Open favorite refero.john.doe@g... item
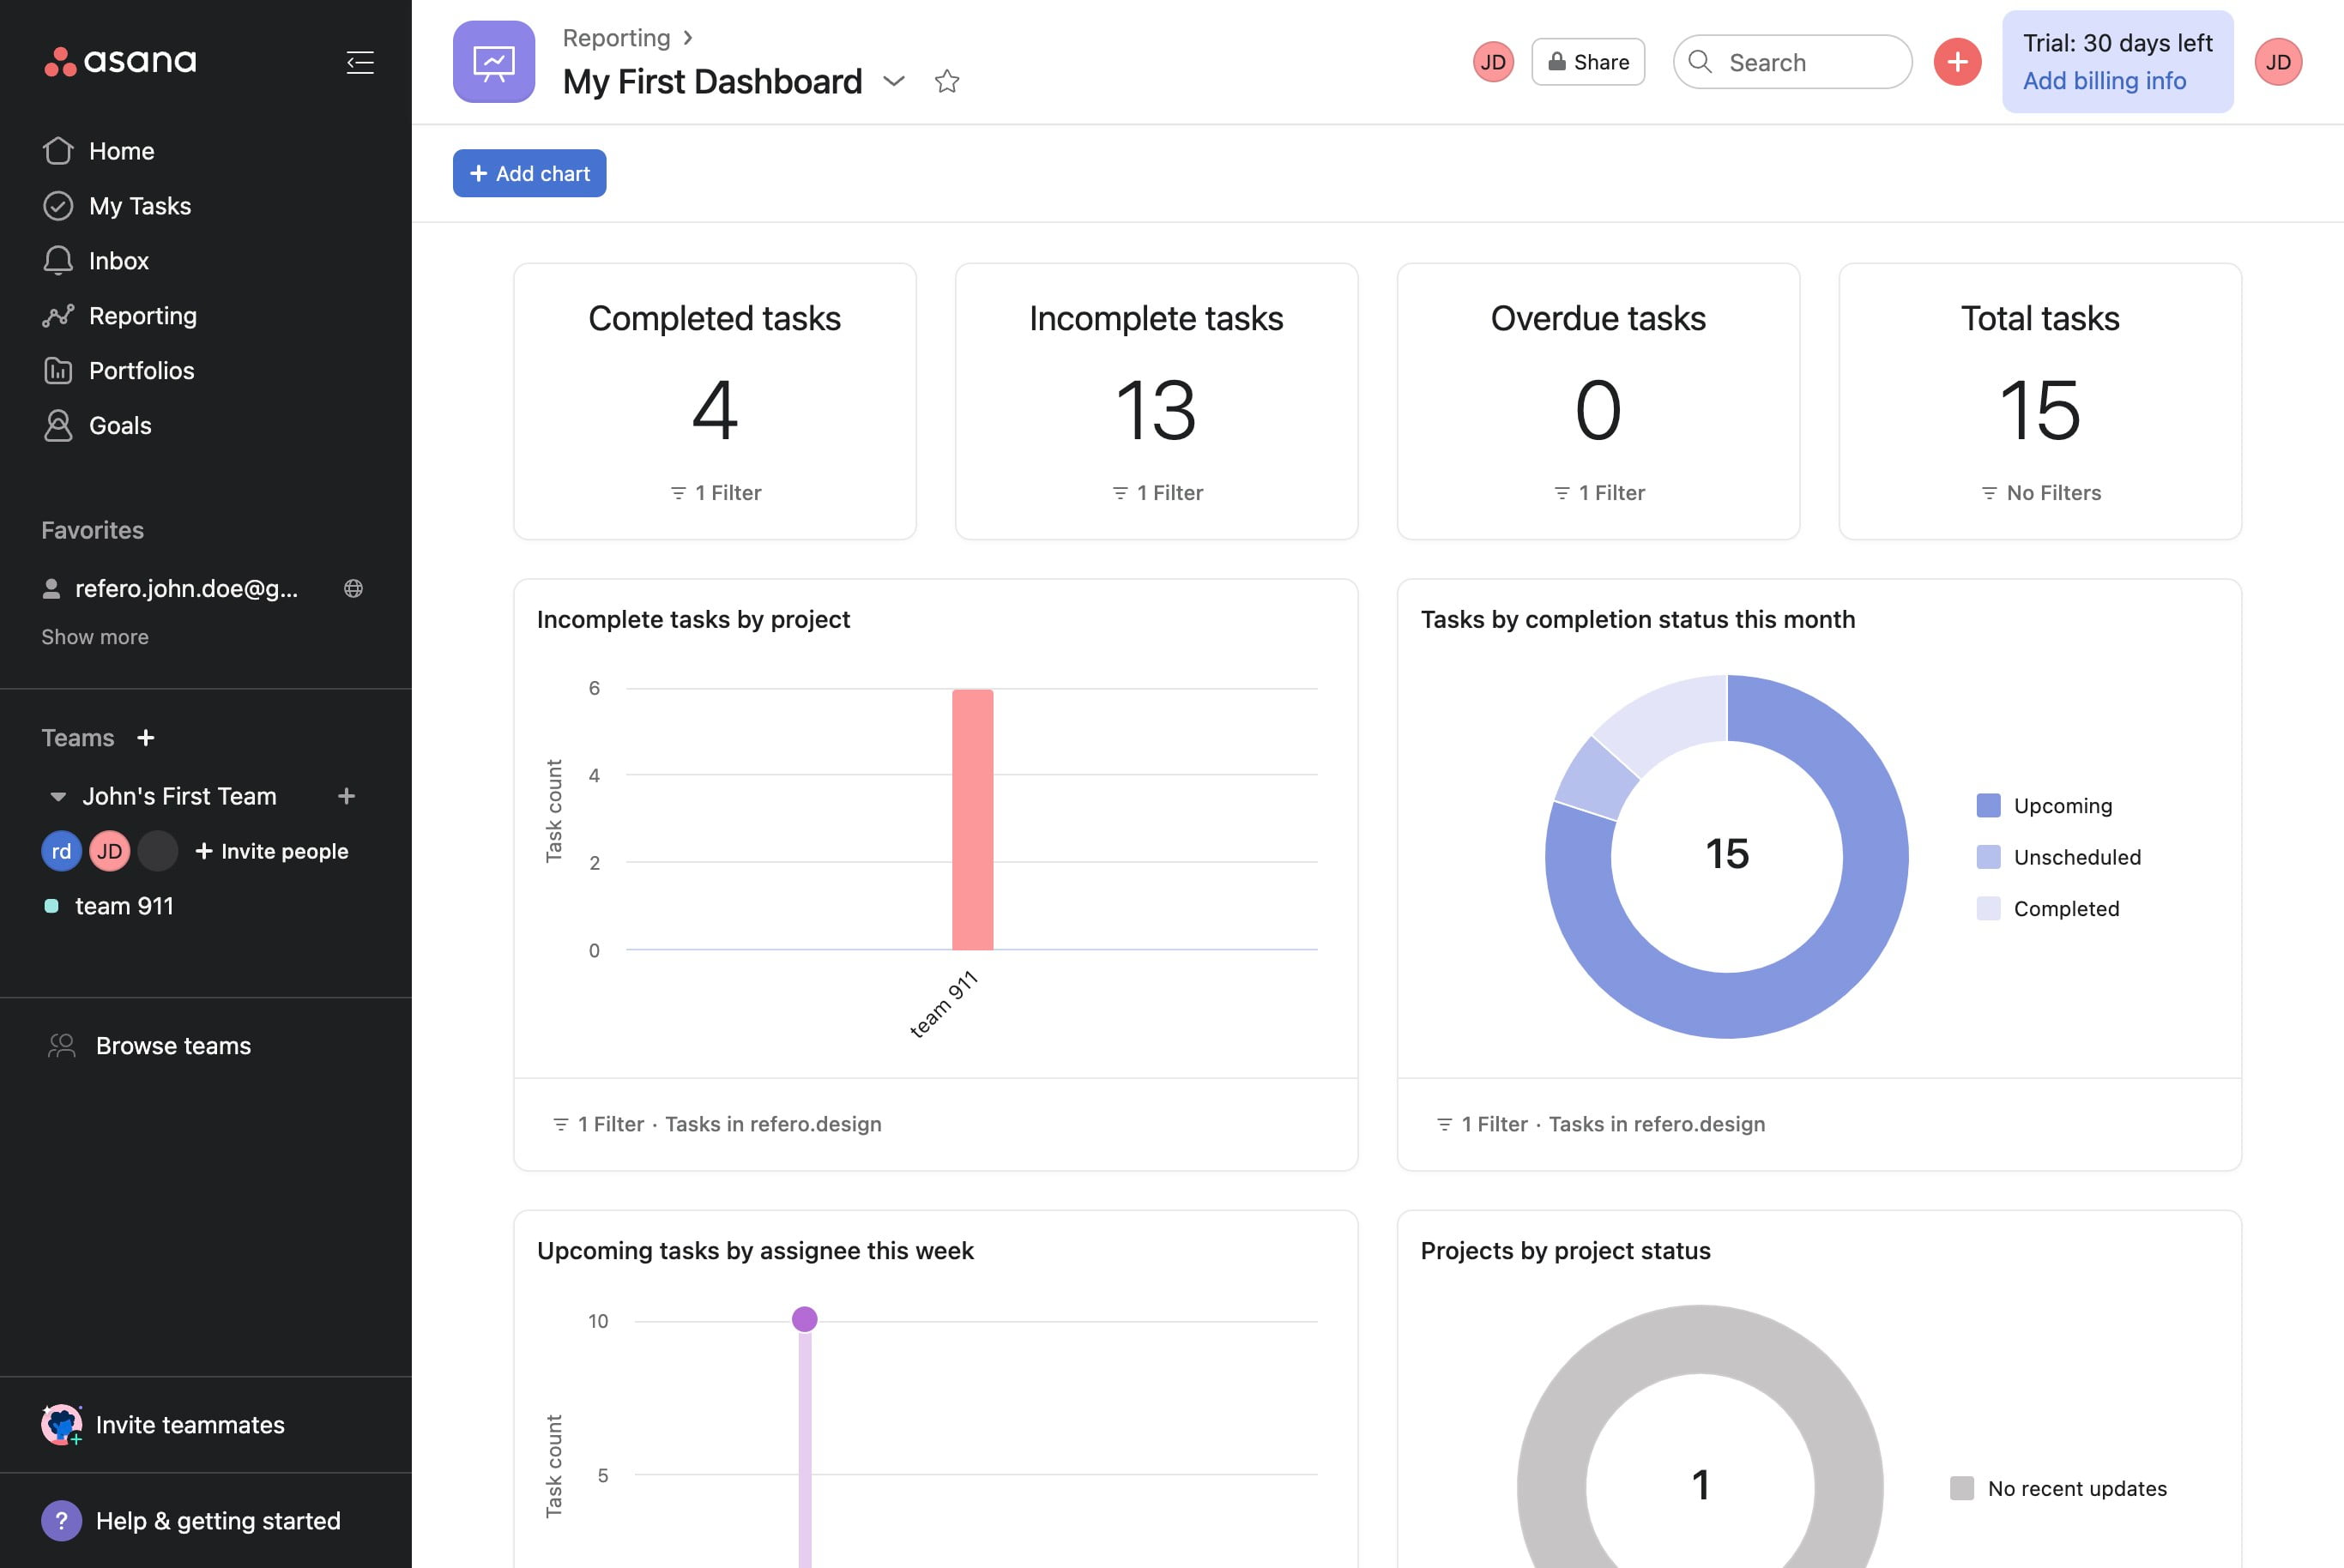Image resolution: width=2344 pixels, height=1568 pixels. (x=186, y=588)
